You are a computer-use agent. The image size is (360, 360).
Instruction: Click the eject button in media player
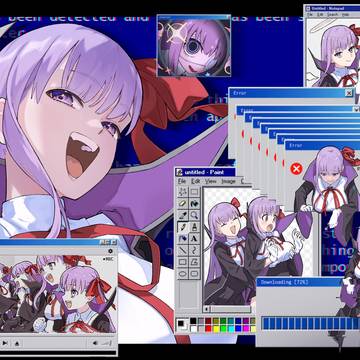click(x=17, y=343)
